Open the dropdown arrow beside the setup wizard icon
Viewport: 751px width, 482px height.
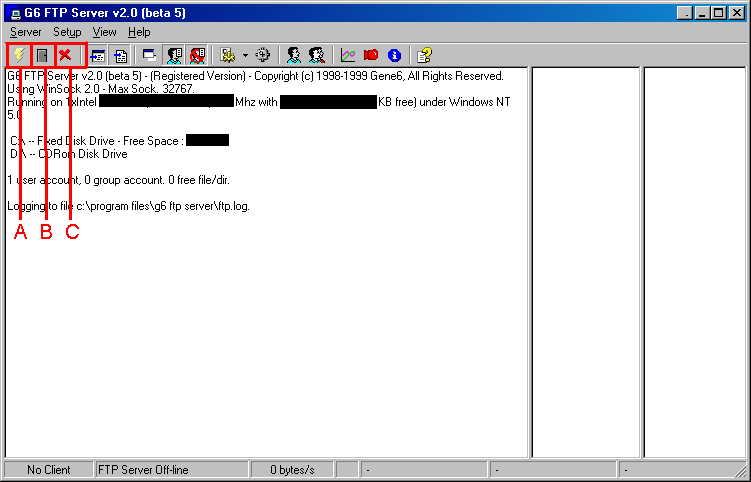[245, 56]
